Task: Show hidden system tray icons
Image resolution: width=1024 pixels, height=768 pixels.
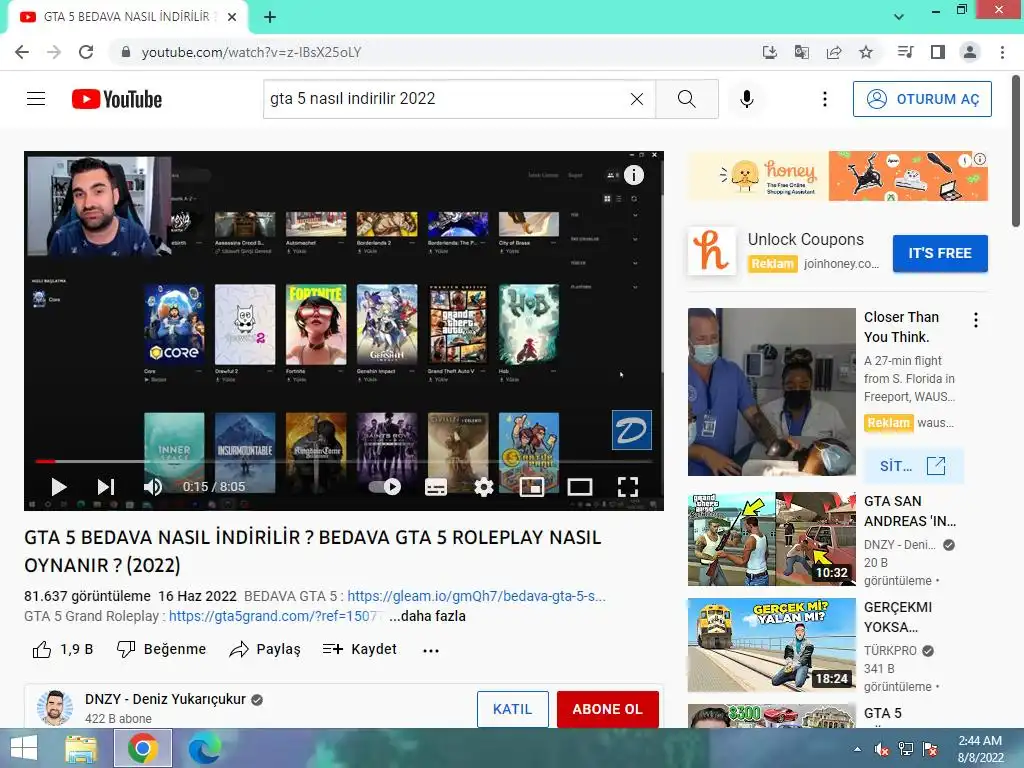Action: point(857,749)
